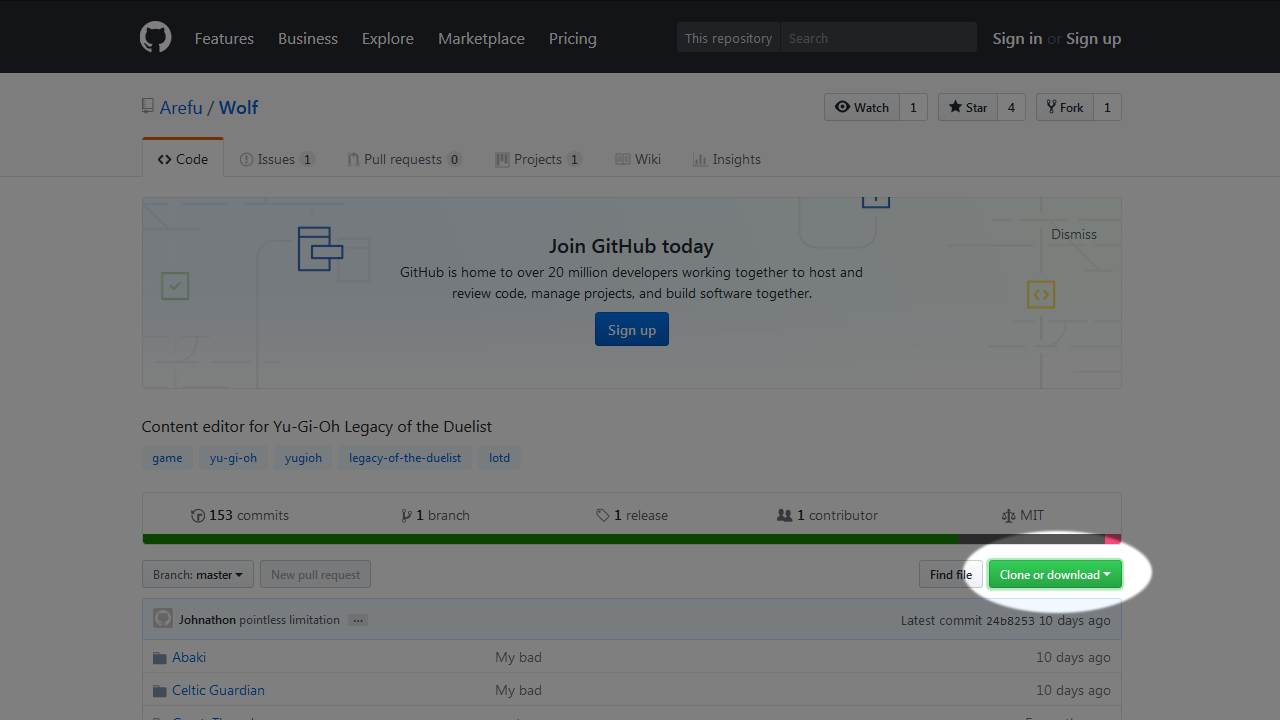Image resolution: width=1280 pixels, height=720 pixels.
Task: Select the yu-gi-oh topic tag
Action: (233, 458)
